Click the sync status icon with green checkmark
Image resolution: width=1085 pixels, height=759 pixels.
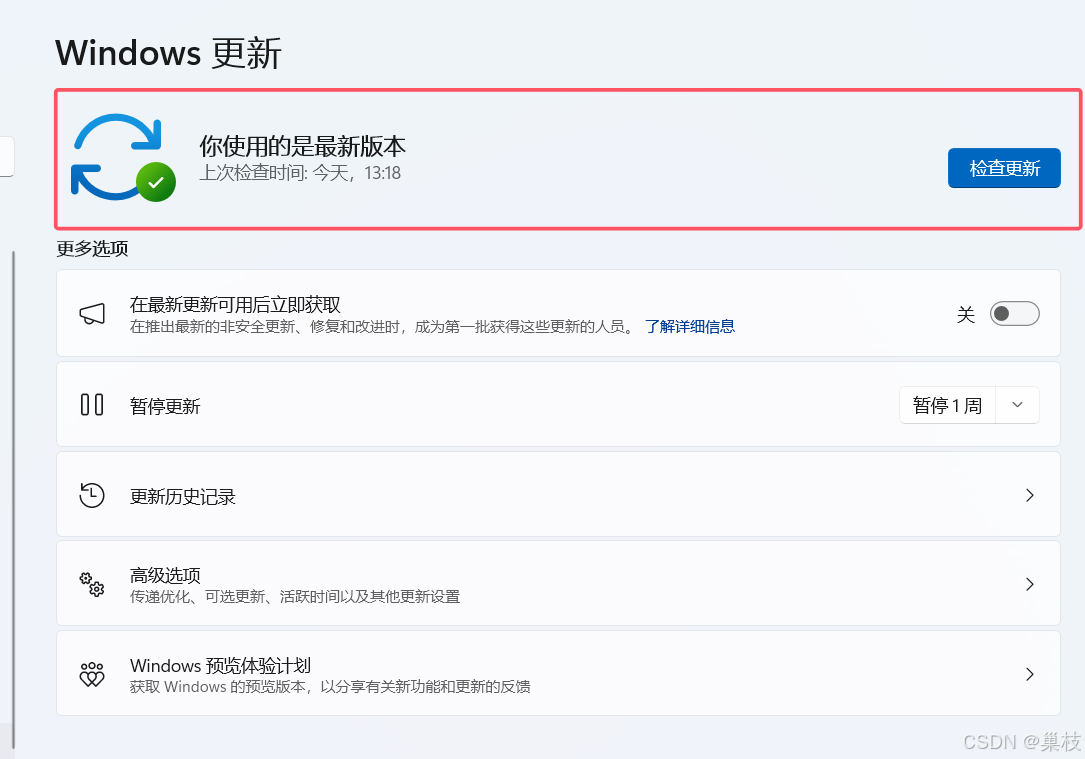coord(123,158)
